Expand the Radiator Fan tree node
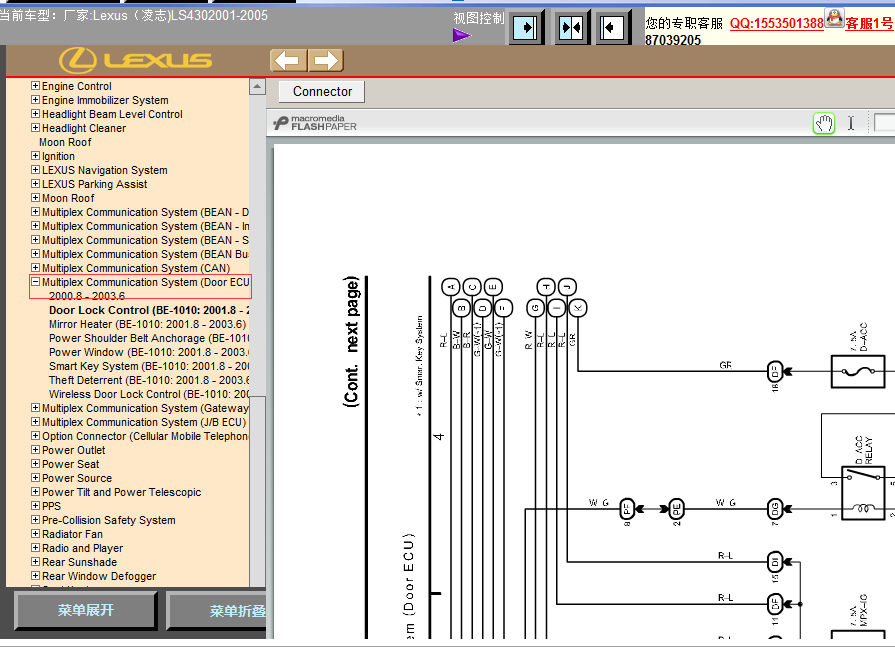This screenshot has height=647, width=895. click(35, 534)
